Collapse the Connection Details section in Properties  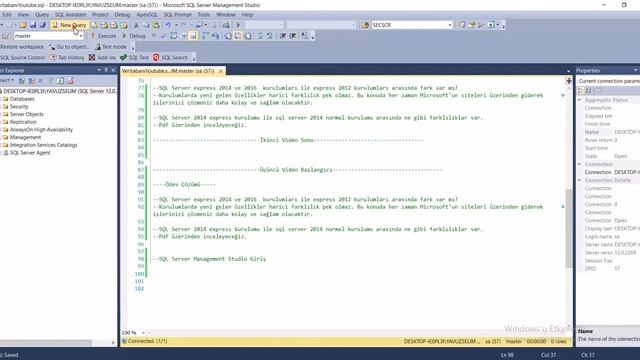tap(580, 180)
